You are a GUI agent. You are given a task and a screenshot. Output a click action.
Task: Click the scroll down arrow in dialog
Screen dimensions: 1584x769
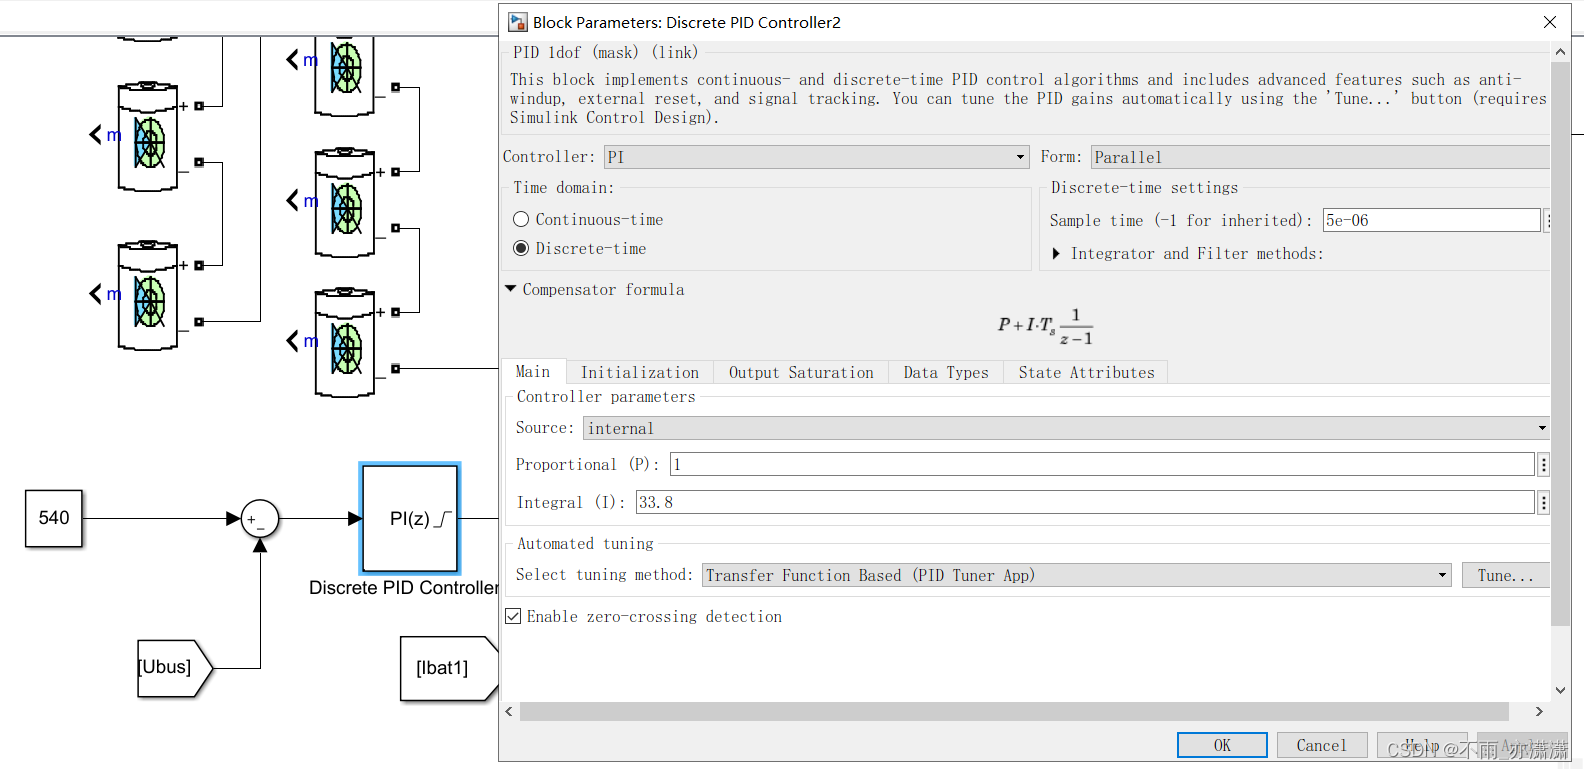[1560, 690]
